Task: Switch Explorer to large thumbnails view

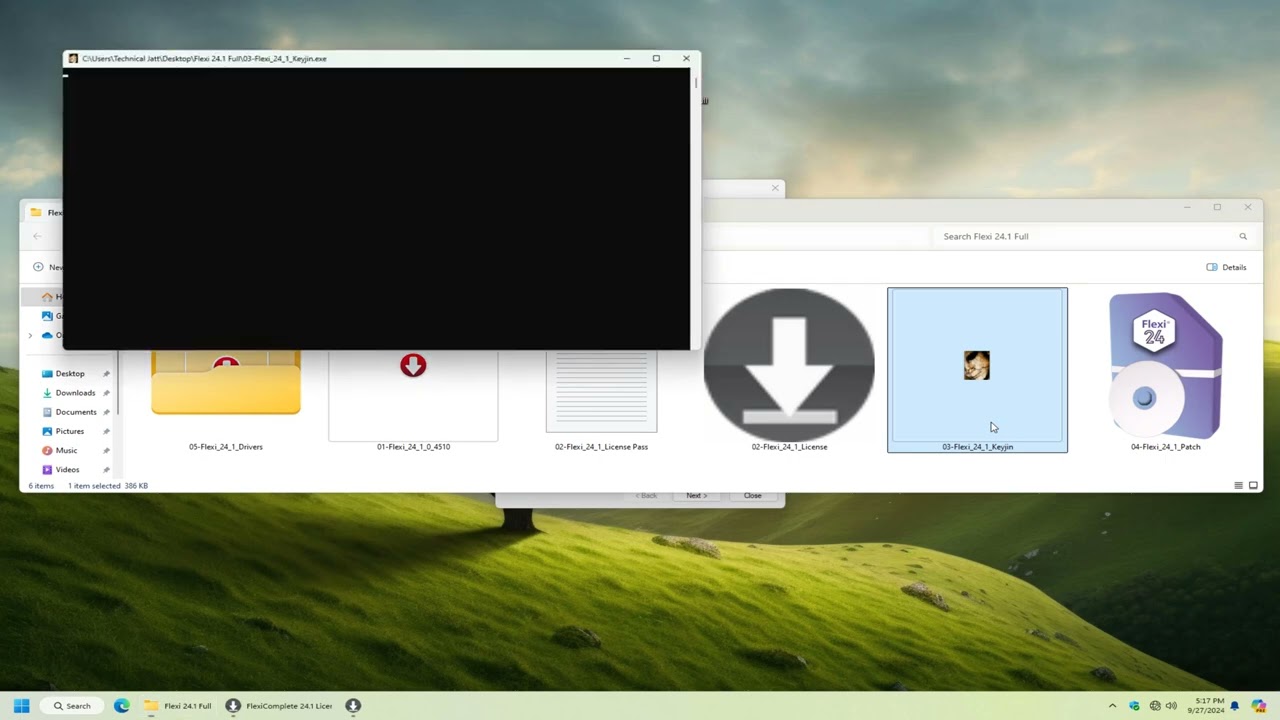Action: tap(1253, 486)
